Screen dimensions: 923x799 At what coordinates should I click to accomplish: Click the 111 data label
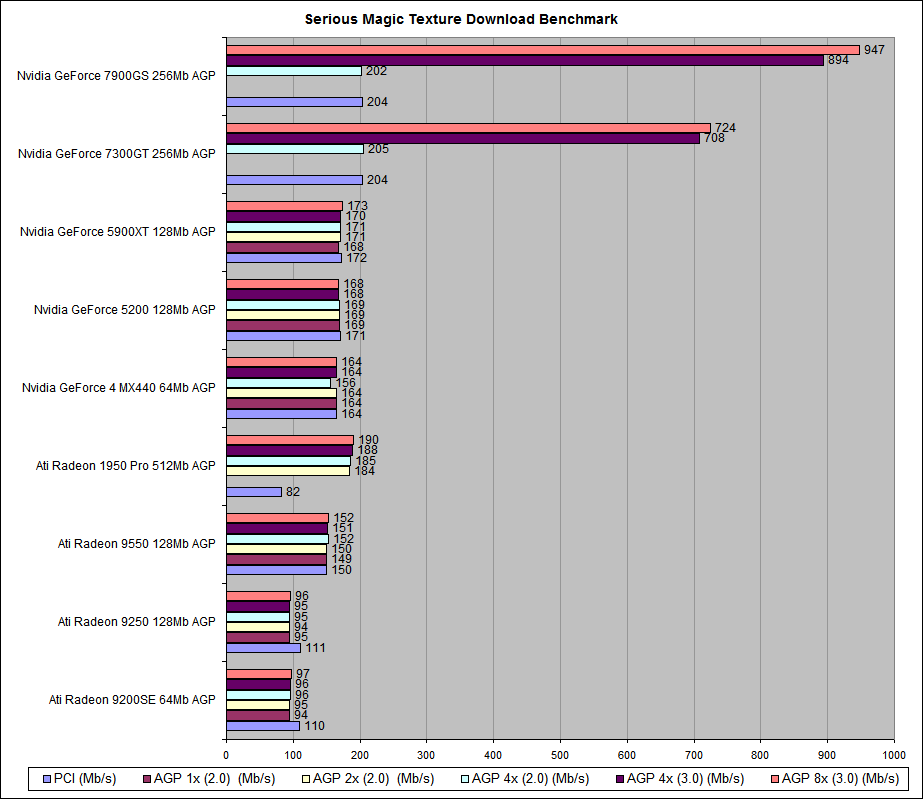[316, 648]
